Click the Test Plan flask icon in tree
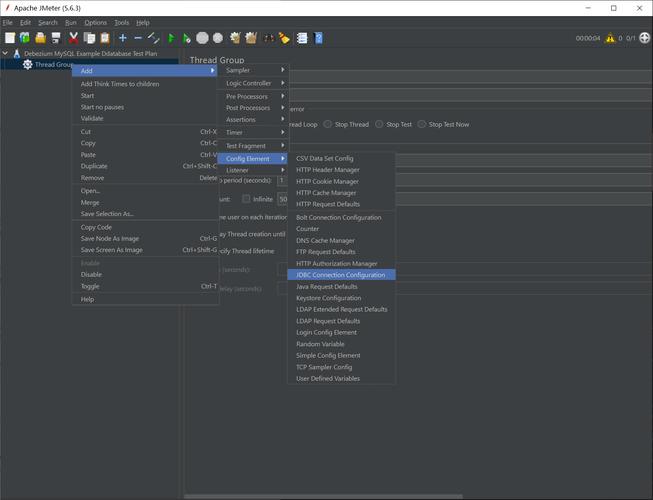This screenshot has width=653, height=500. pyautogui.click(x=17, y=54)
